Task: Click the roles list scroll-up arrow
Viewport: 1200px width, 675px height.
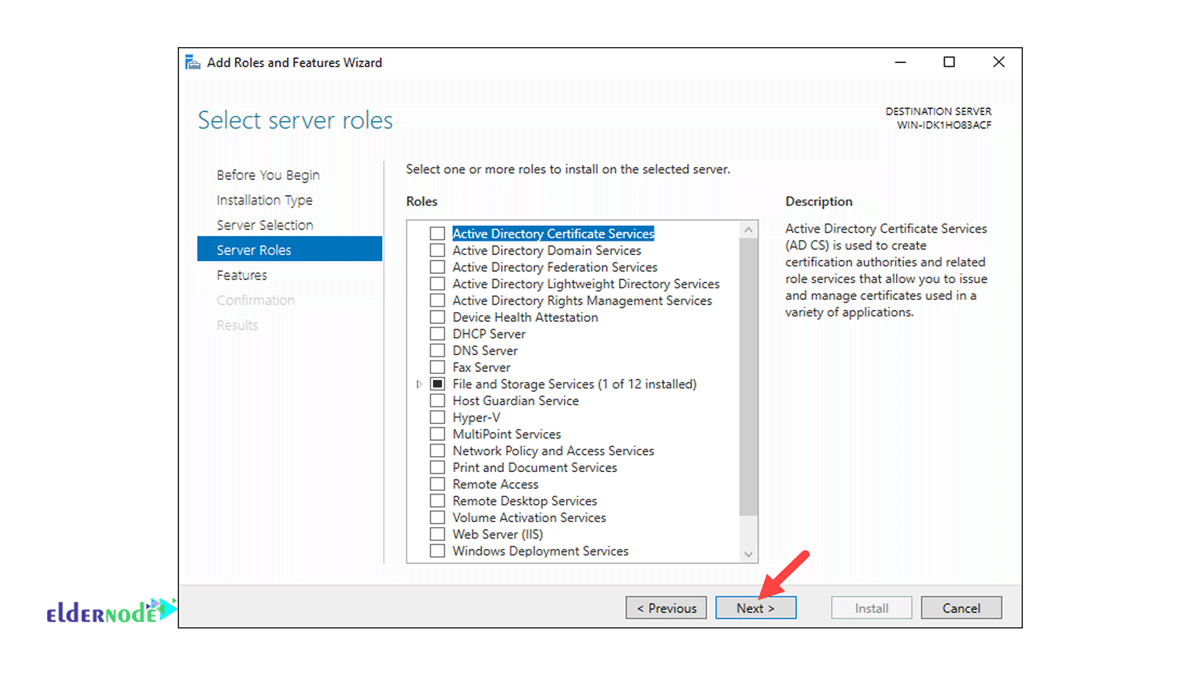Action: 747,228
